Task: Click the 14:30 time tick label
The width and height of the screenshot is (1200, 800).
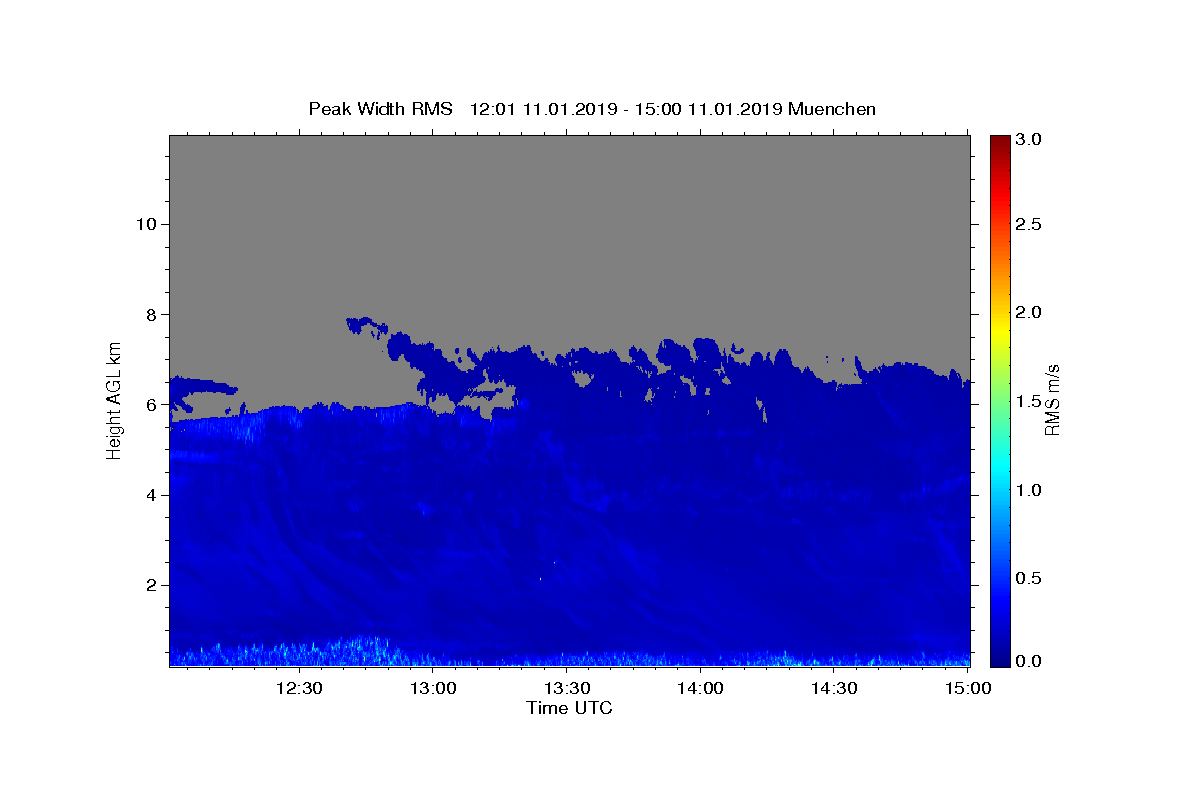Action: coord(834,688)
